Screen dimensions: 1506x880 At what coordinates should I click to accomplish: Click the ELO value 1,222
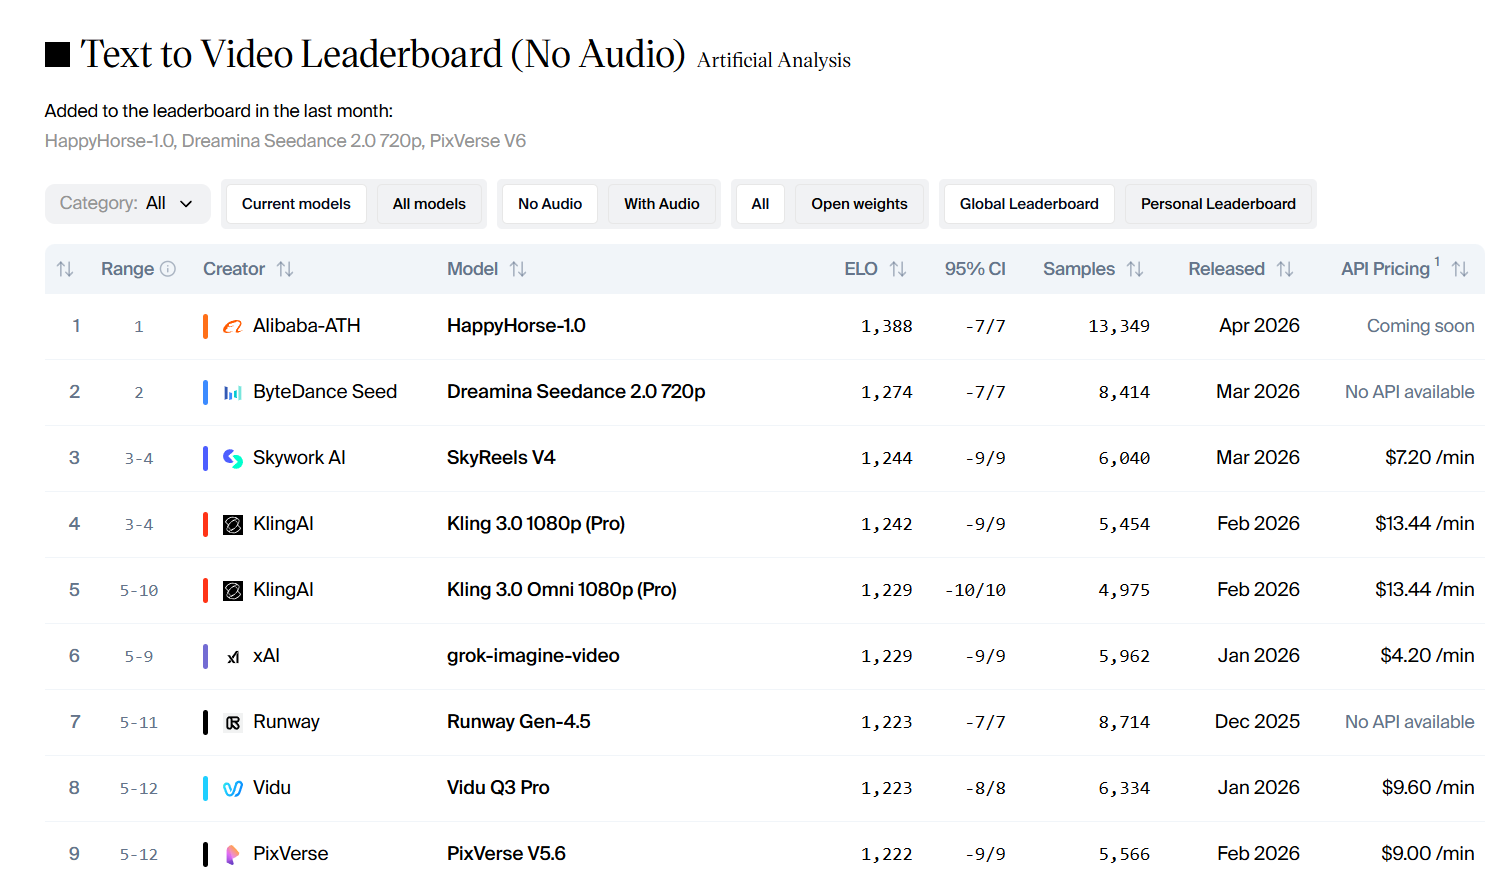pyautogui.click(x=886, y=854)
